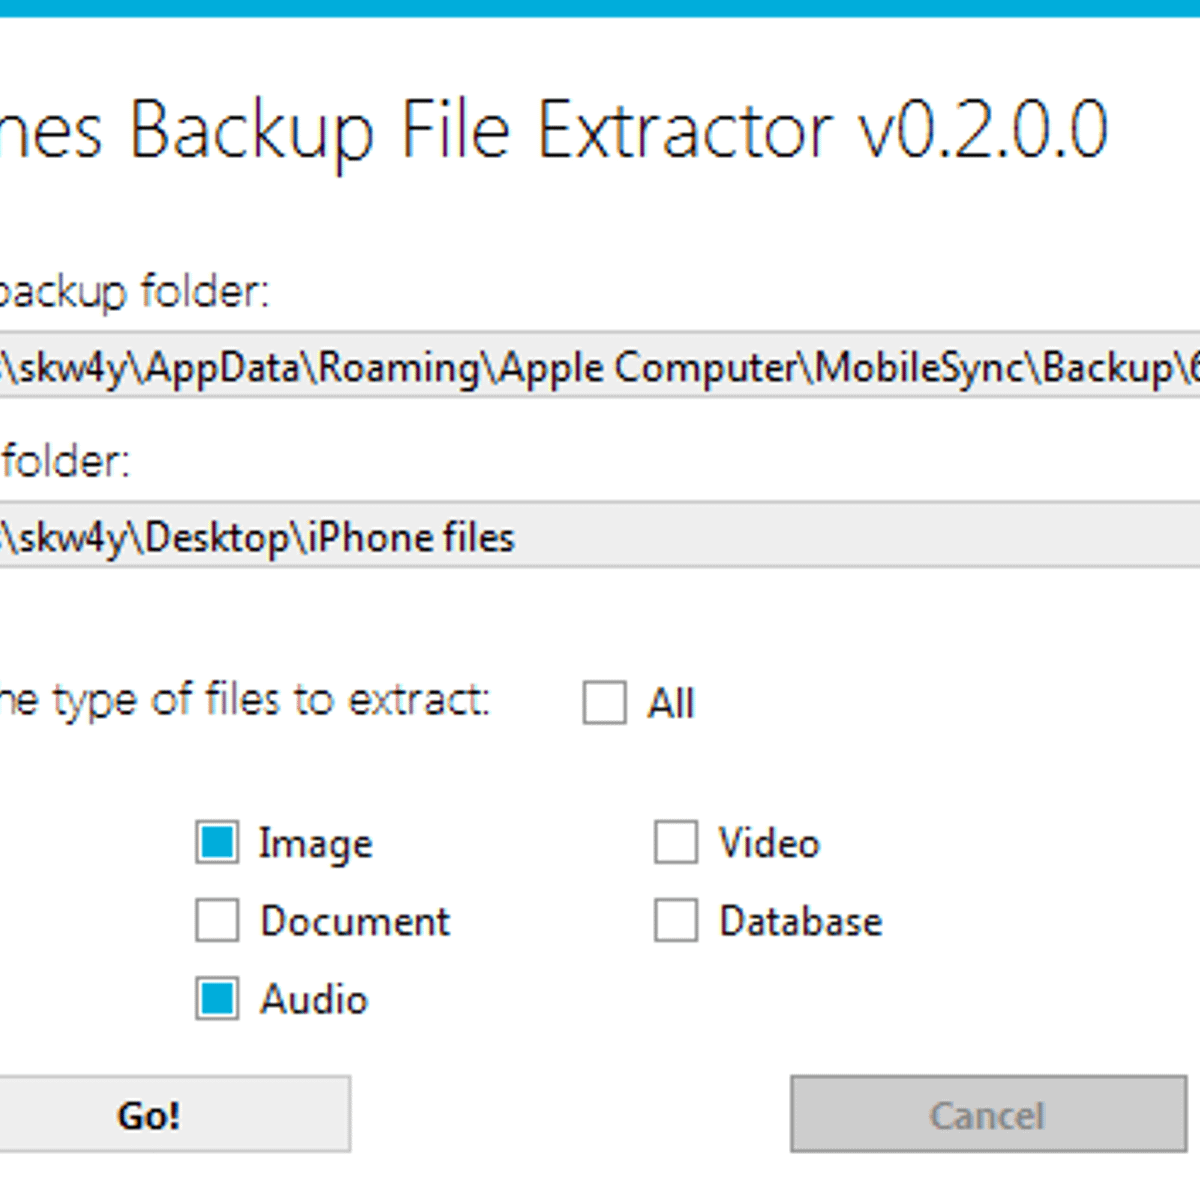Select the Database extraction option
Viewport: 1200px width, 1200px height.
[x=674, y=921]
